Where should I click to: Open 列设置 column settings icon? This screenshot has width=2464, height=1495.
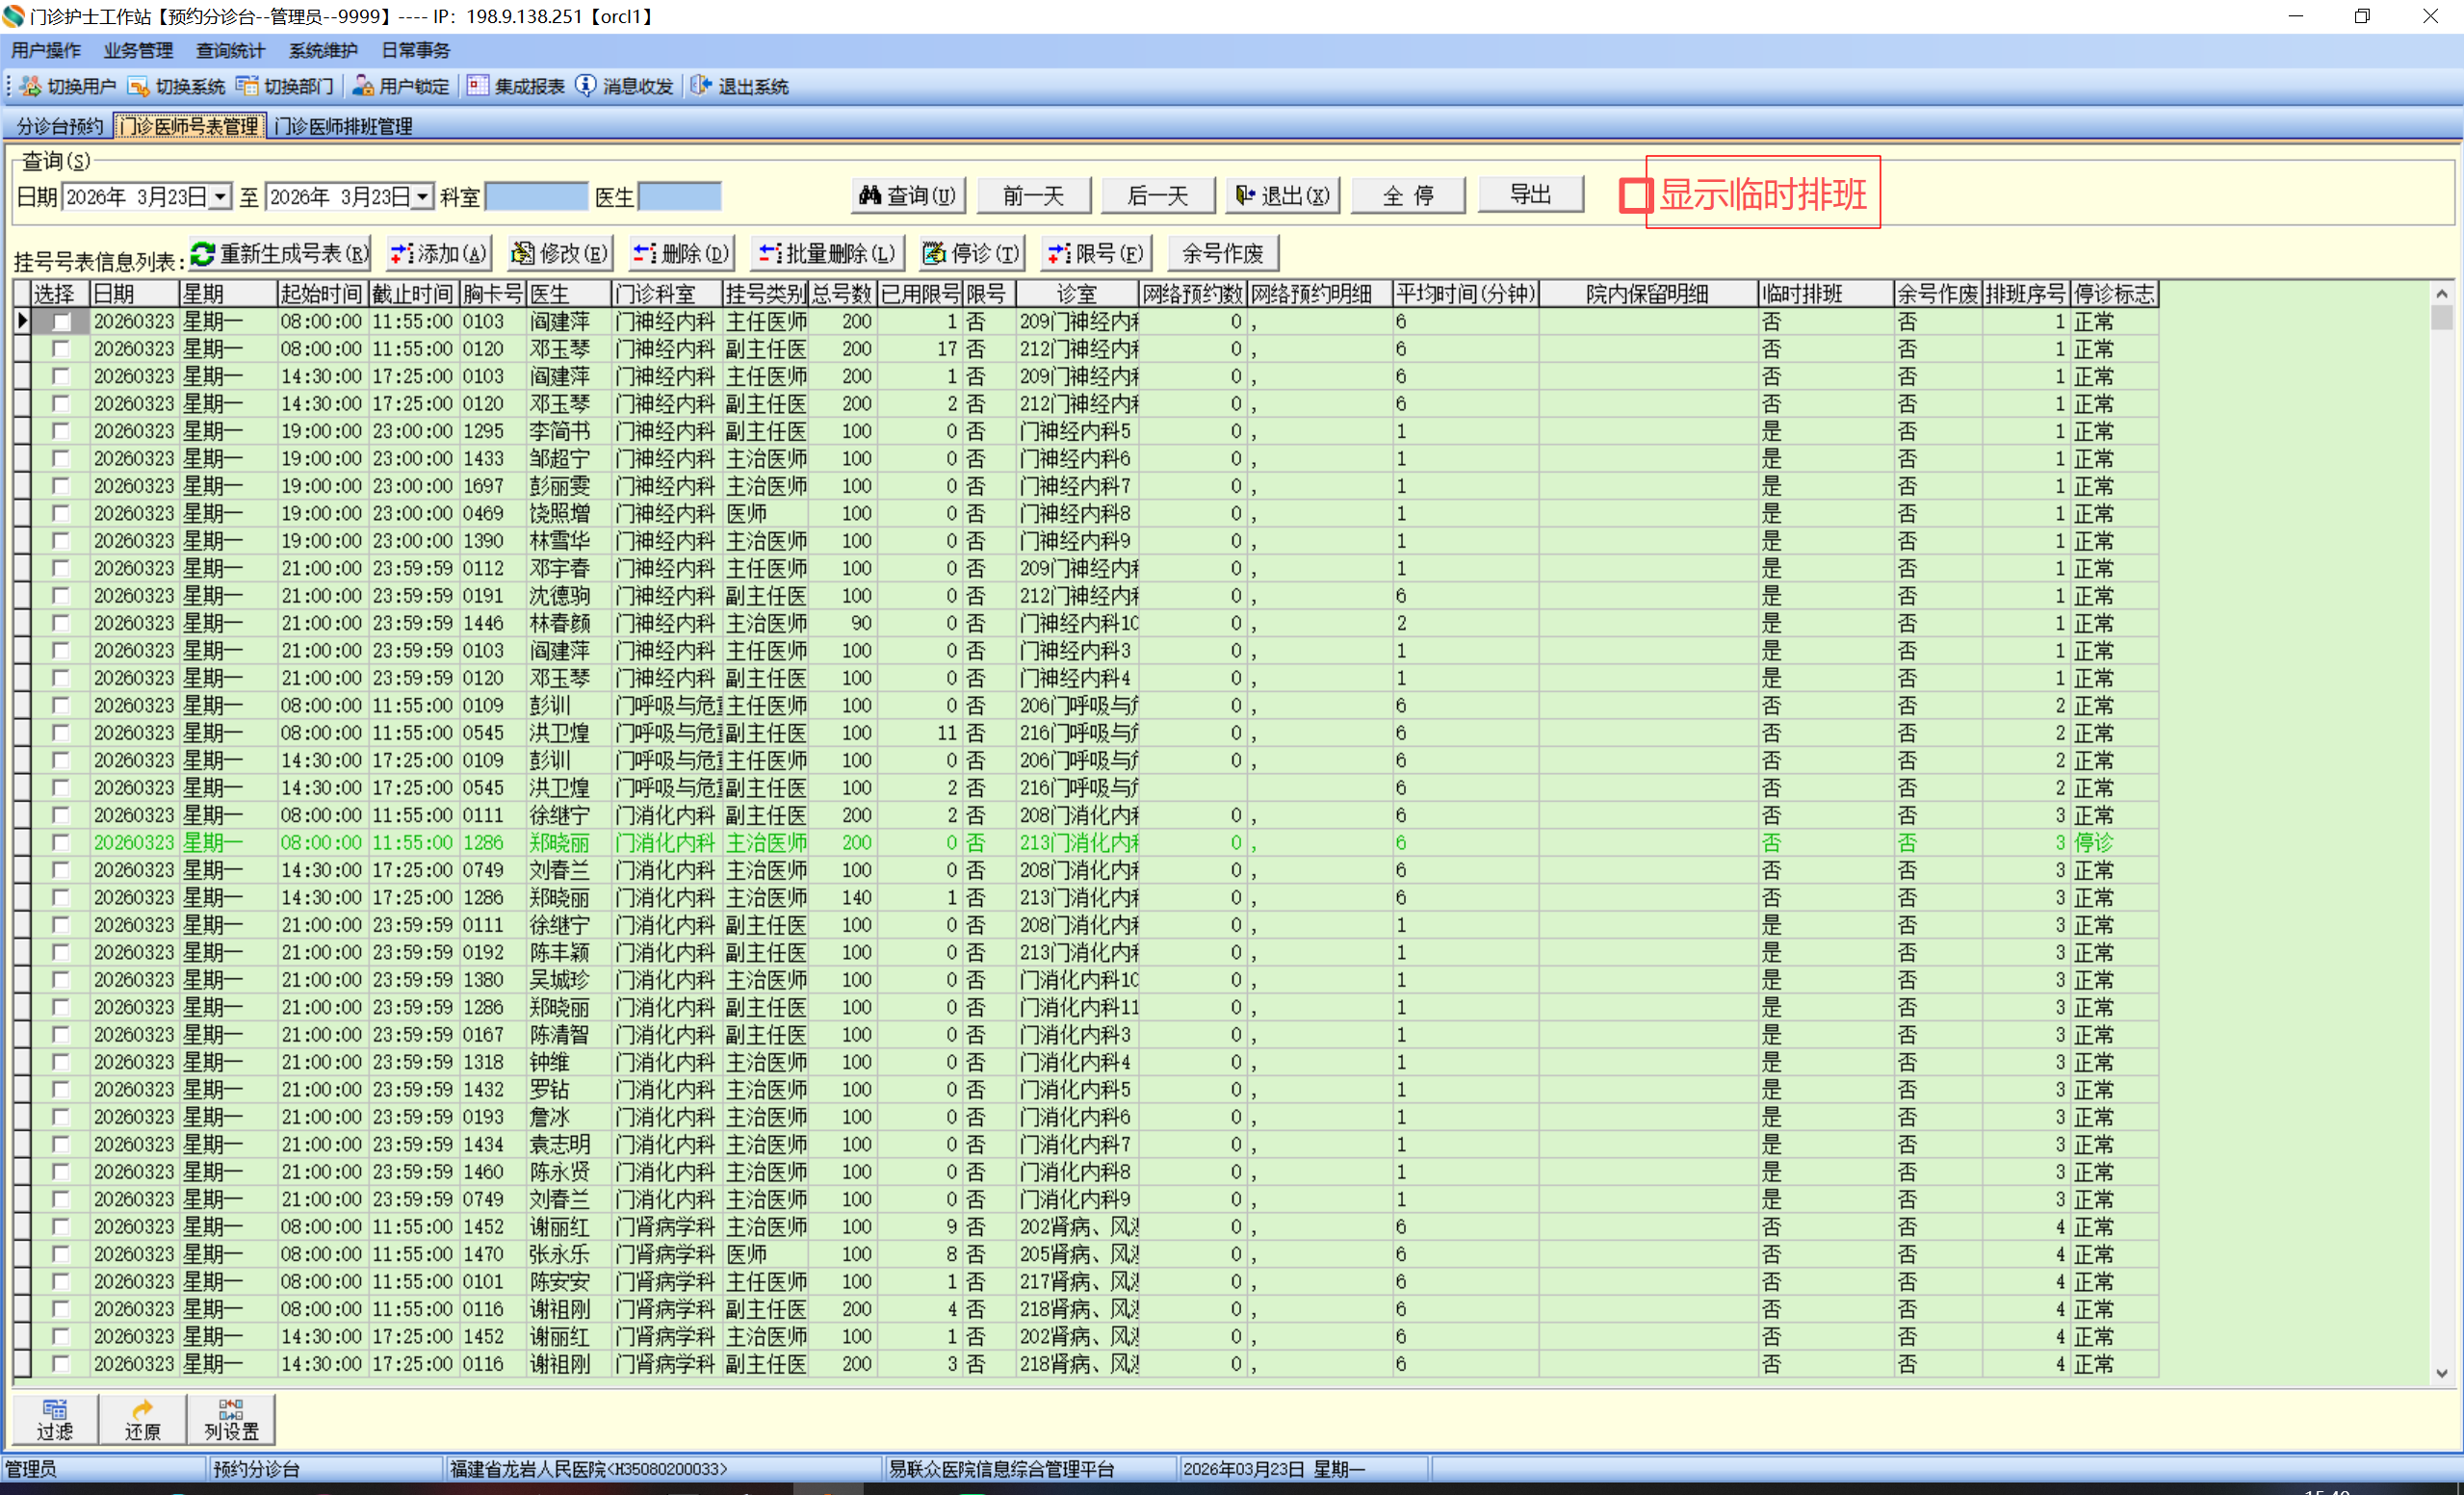click(231, 1418)
